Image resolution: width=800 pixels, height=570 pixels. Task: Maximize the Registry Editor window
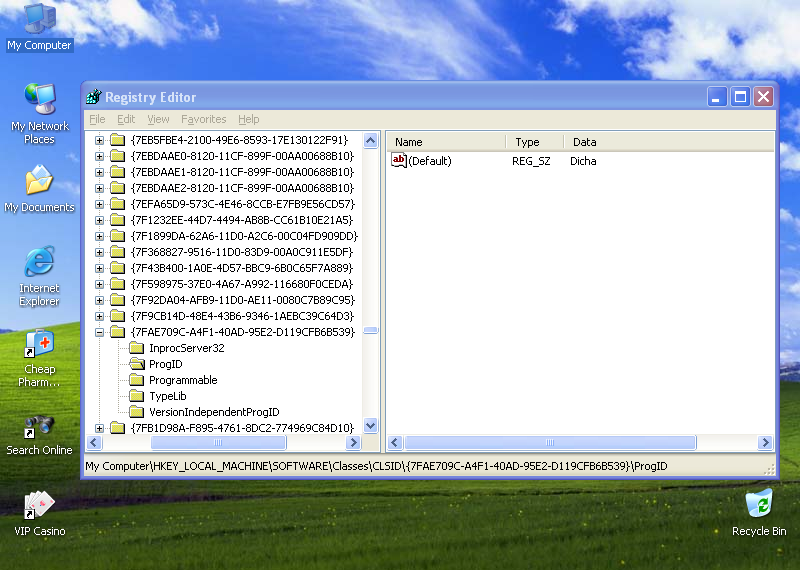tap(740, 96)
